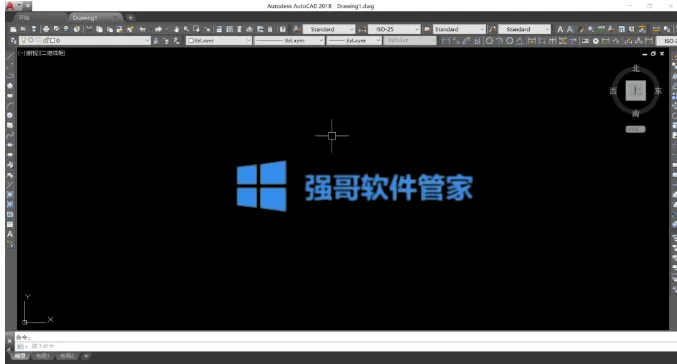Click the New drawing icon

tap(13, 29)
